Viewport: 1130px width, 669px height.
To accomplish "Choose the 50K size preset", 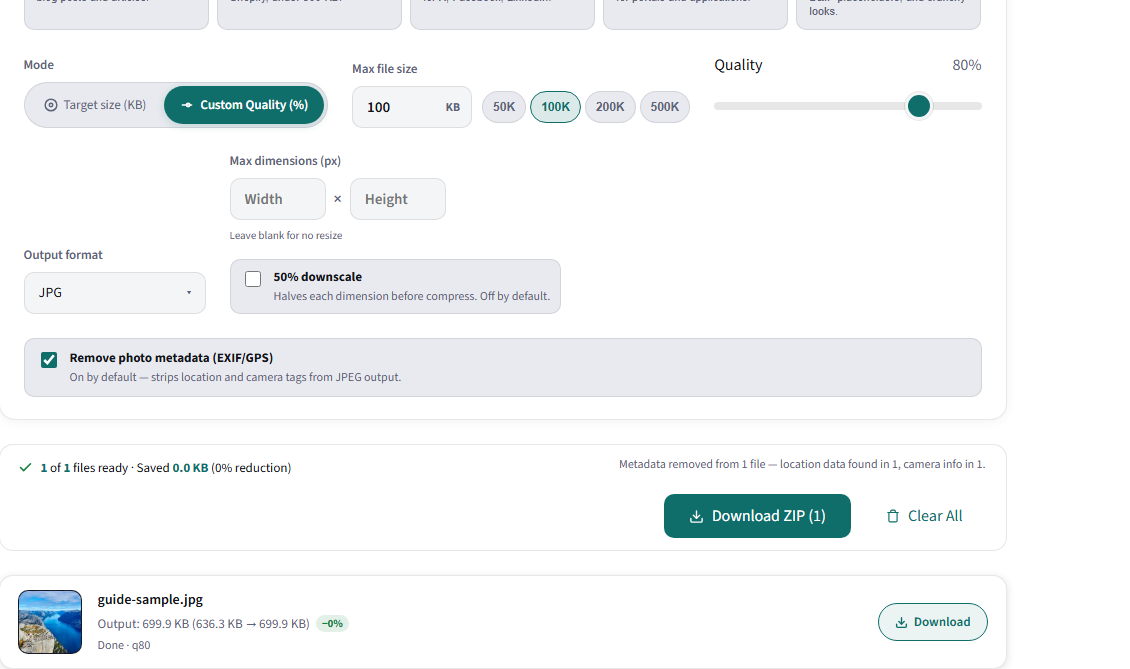I will (x=504, y=107).
